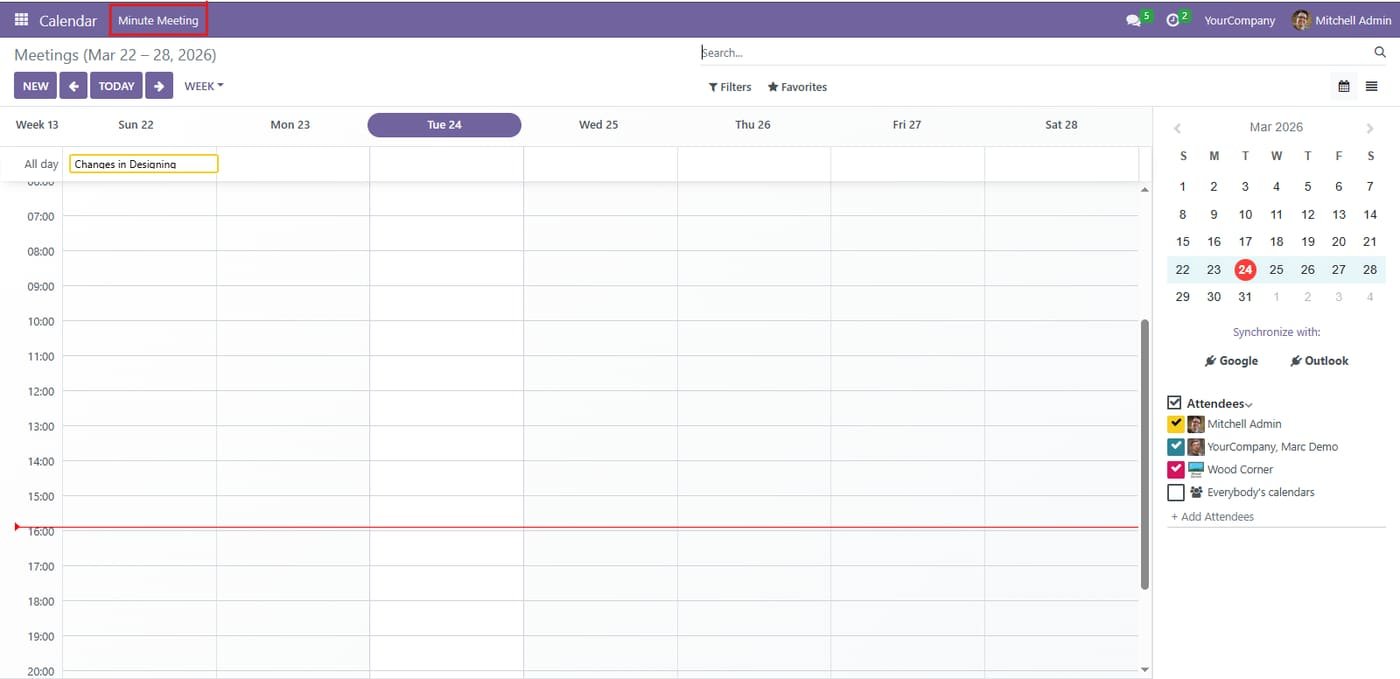Viewport: 1400px width, 679px height.
Task: Open the Calendar app title
Action: 68,20
